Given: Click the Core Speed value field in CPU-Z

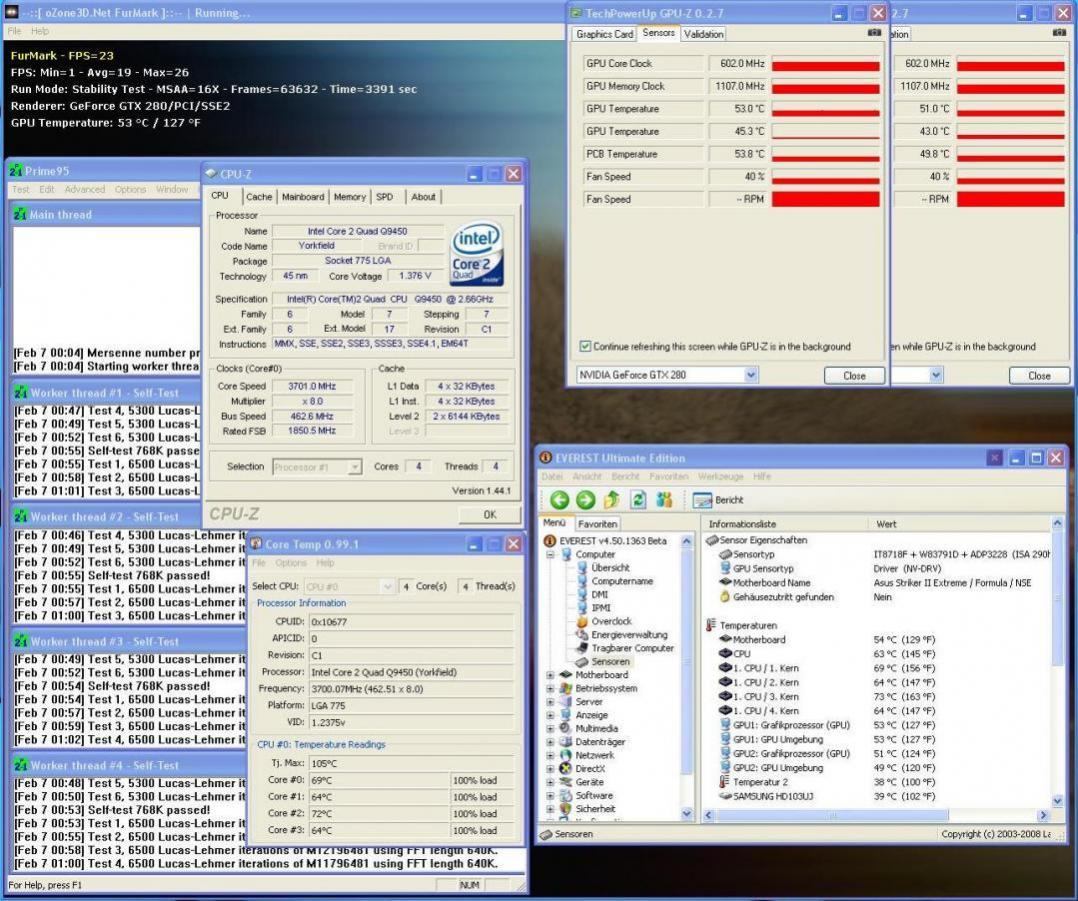Looking at the screenshot, I should point(312,386).
